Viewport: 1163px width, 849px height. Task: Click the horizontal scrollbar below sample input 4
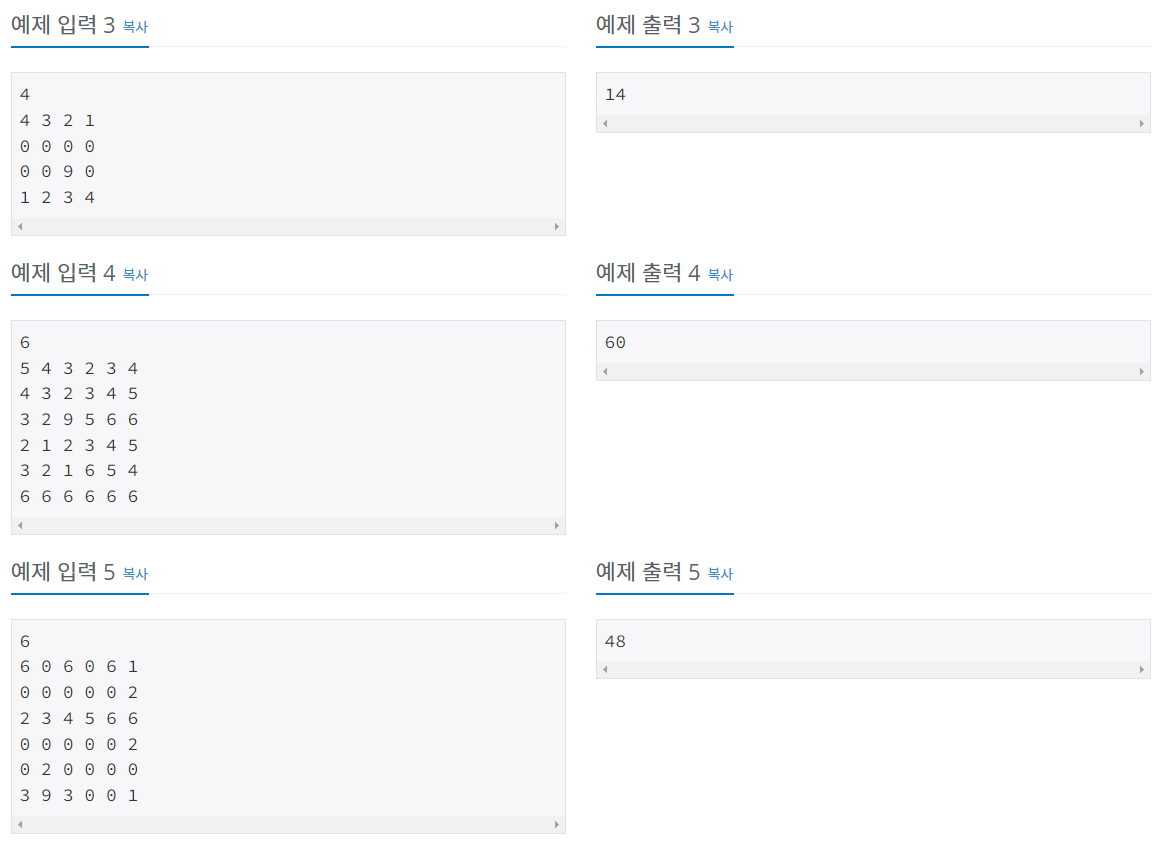pos(288,524)
